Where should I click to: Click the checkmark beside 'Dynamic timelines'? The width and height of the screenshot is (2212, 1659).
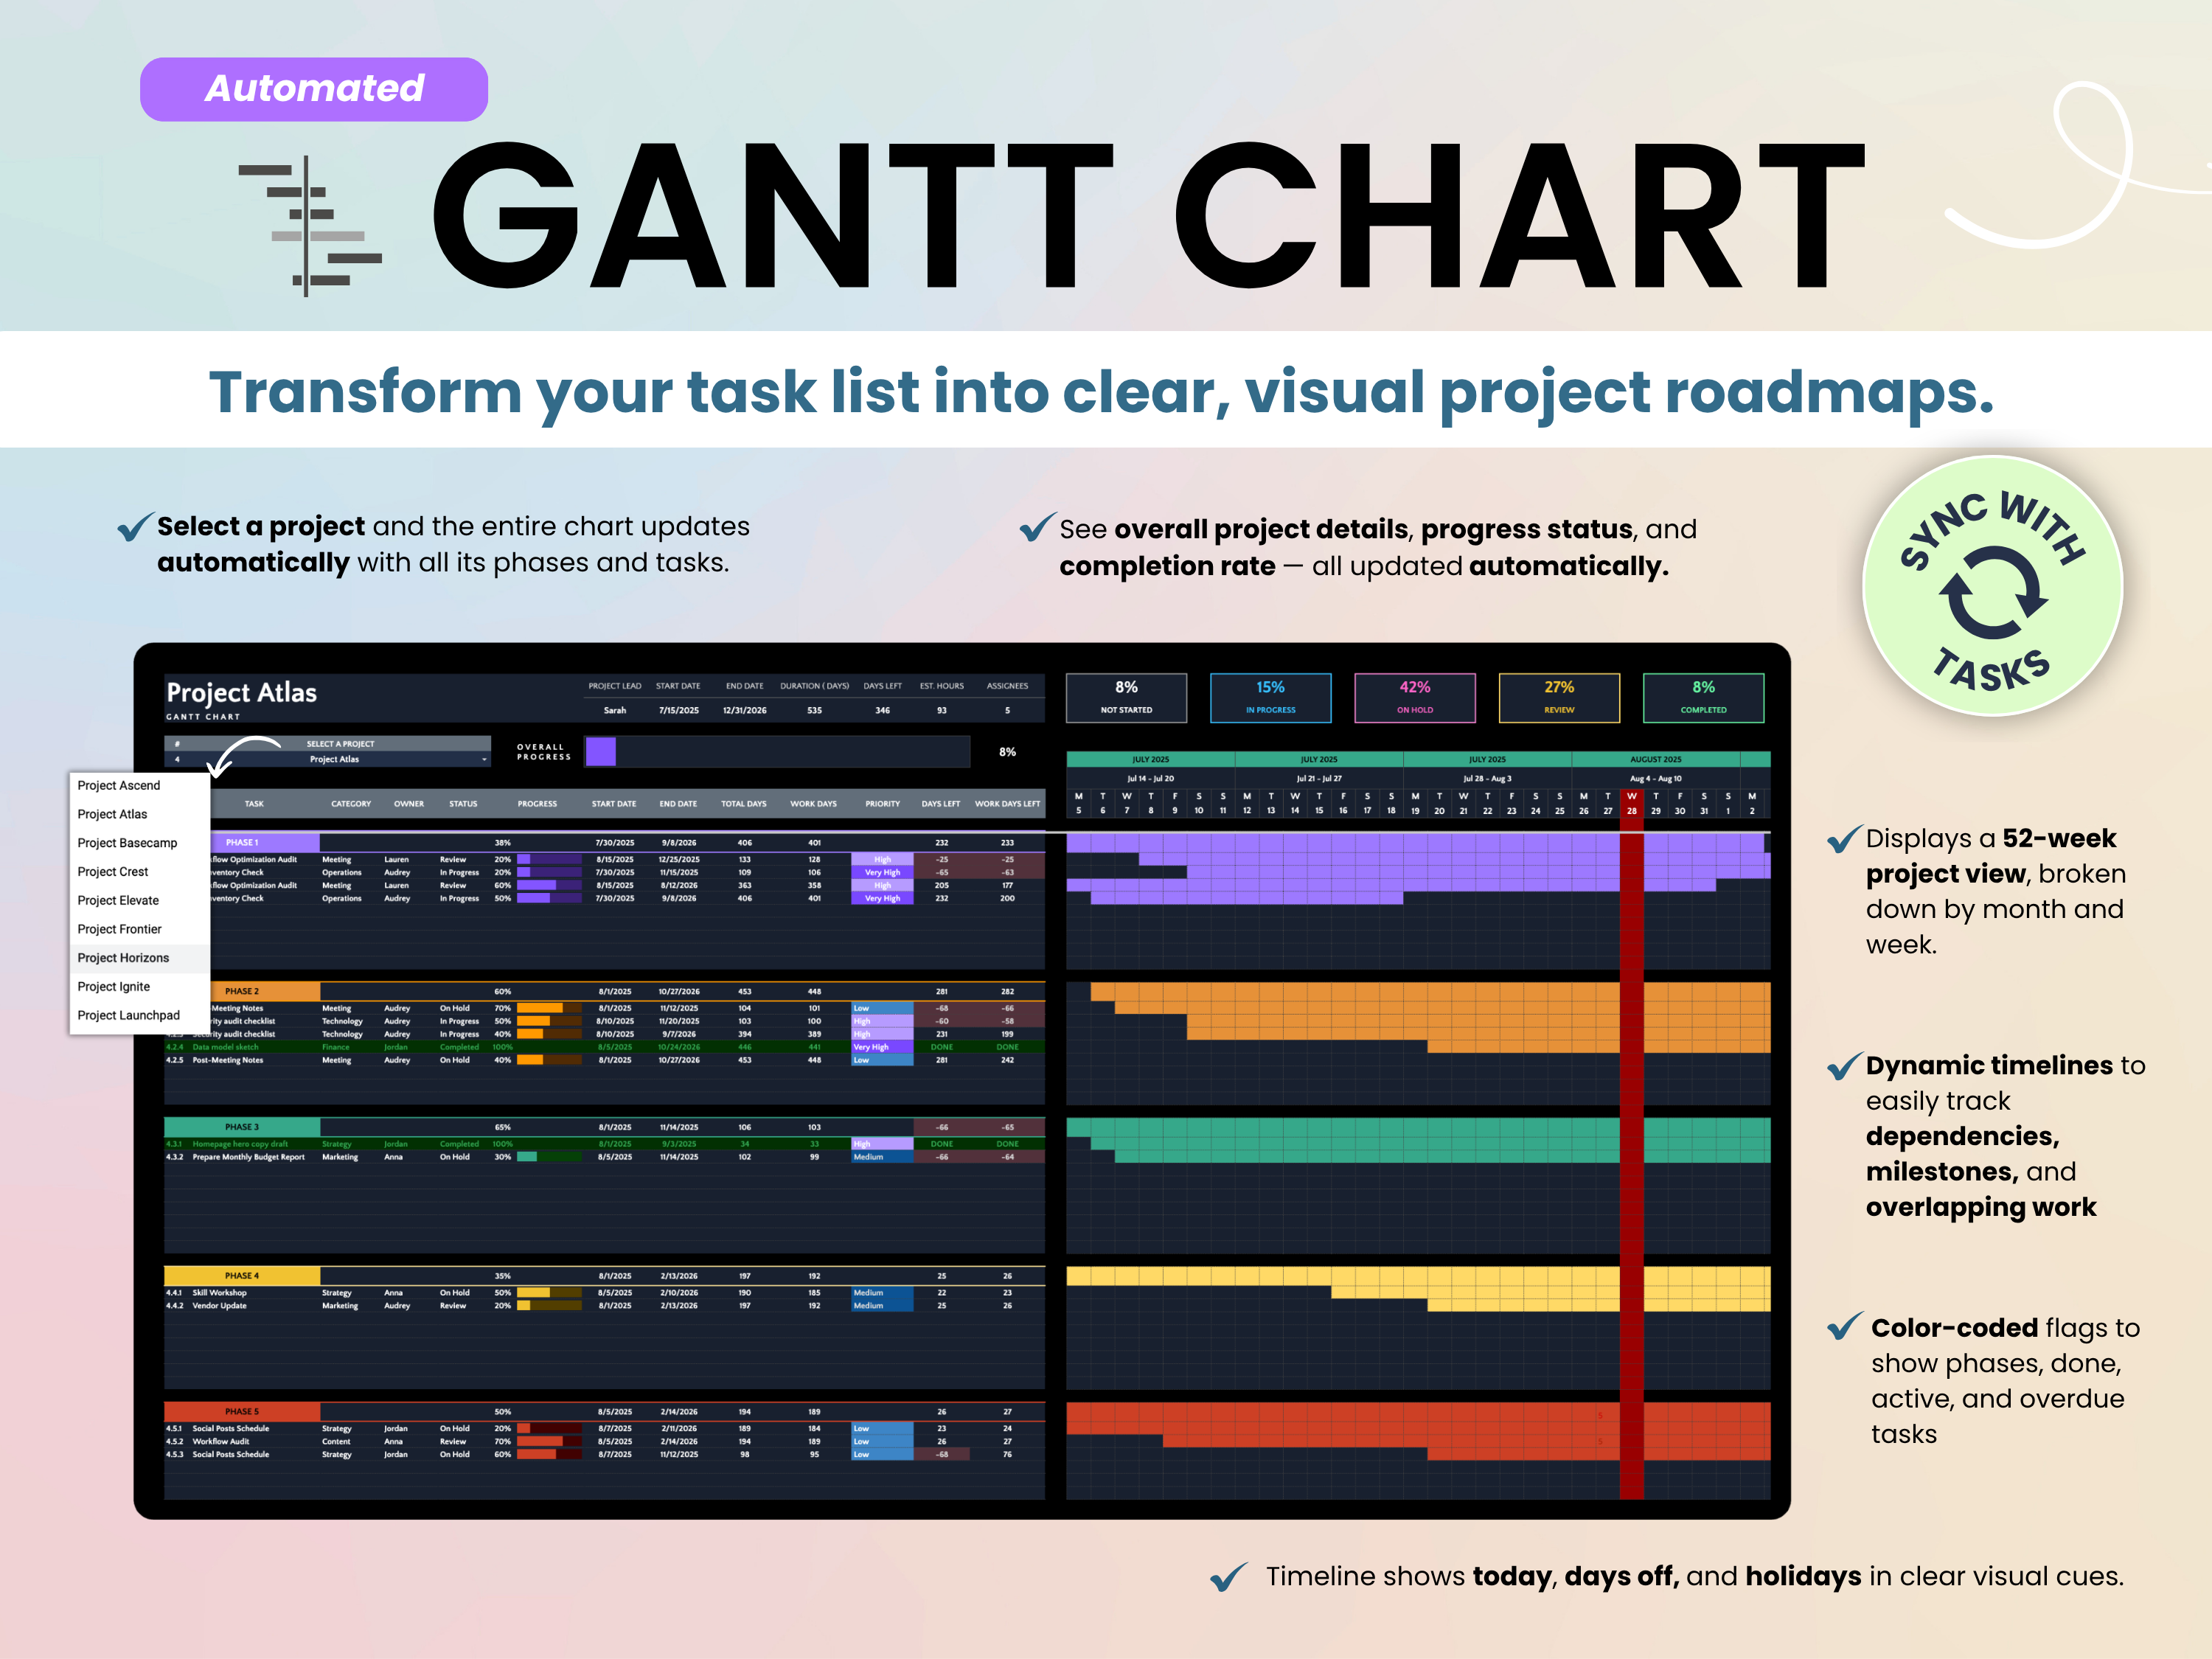(1845, 1066)
